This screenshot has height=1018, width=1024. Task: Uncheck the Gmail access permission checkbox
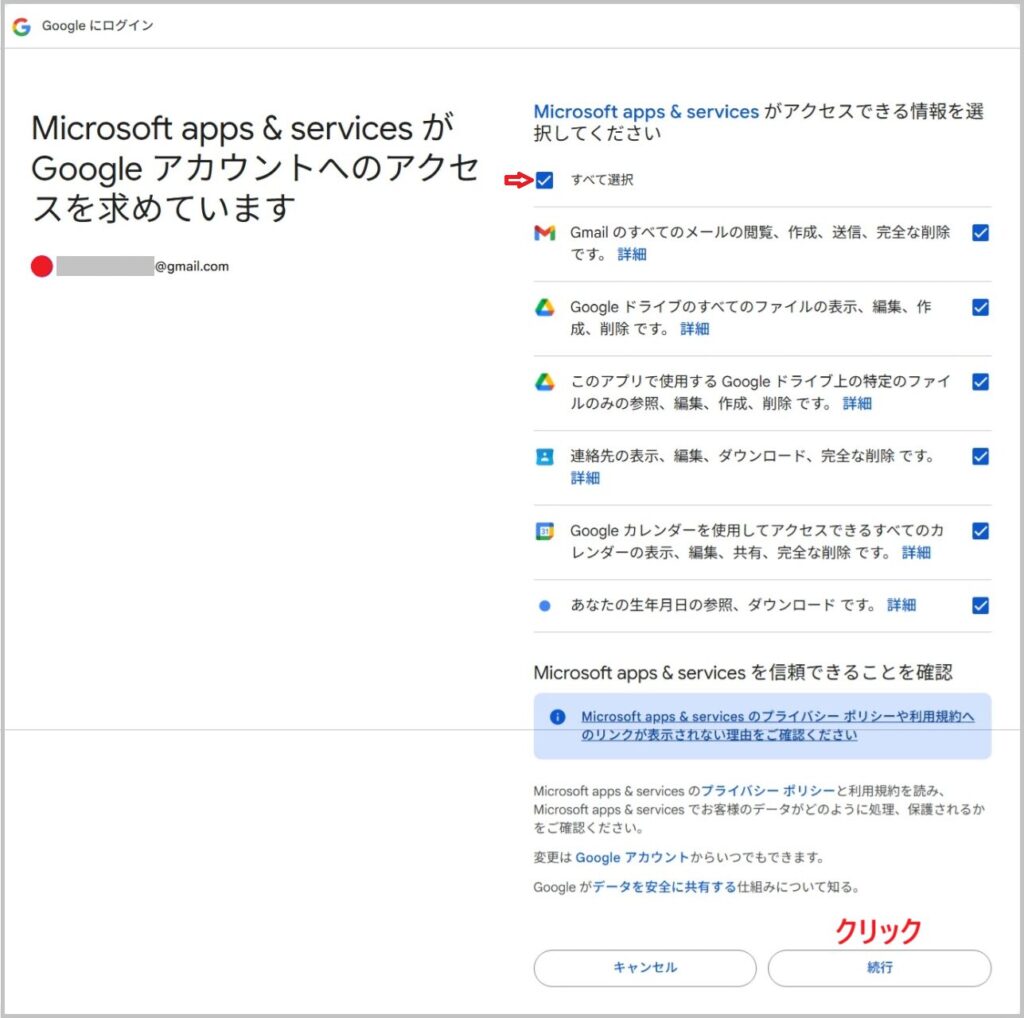[980, 233]
